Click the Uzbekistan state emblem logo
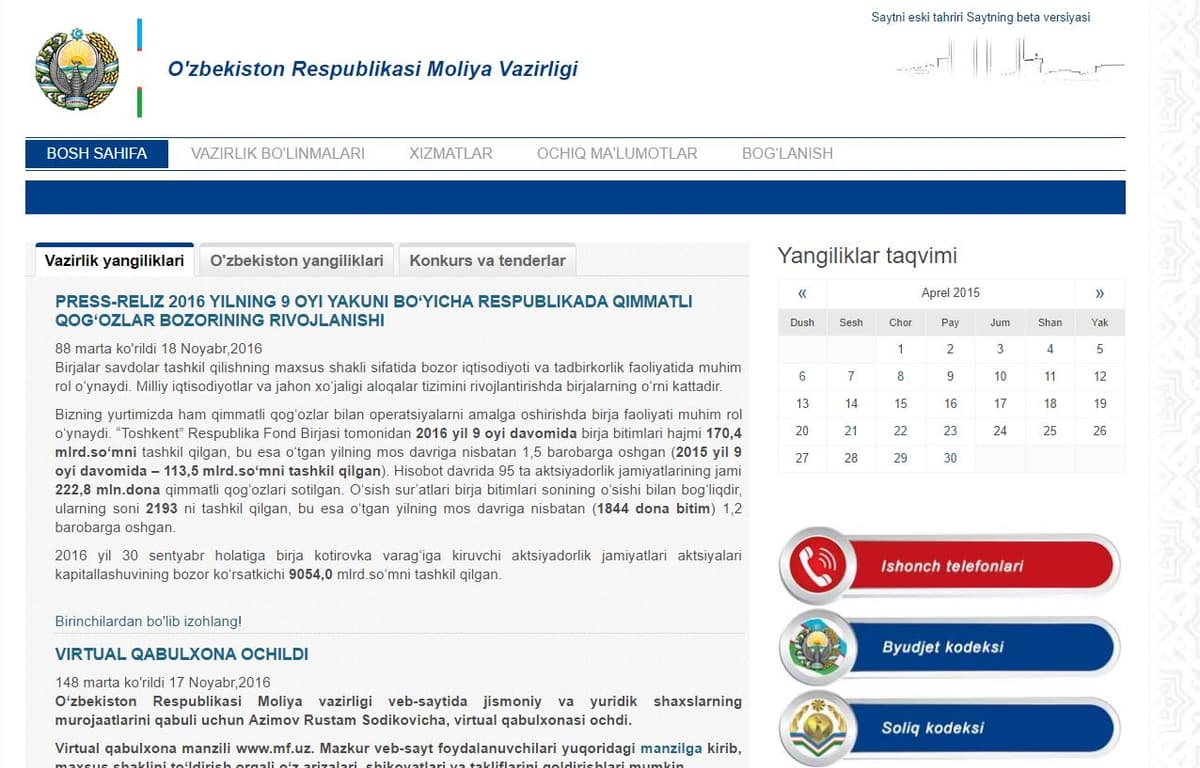This screenshot has width=1200, height=768. (x=77, y=68)
